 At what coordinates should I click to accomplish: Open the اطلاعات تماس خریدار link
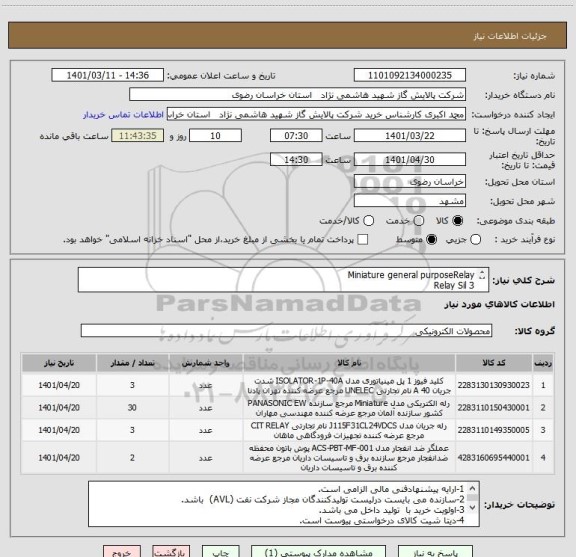123,115
